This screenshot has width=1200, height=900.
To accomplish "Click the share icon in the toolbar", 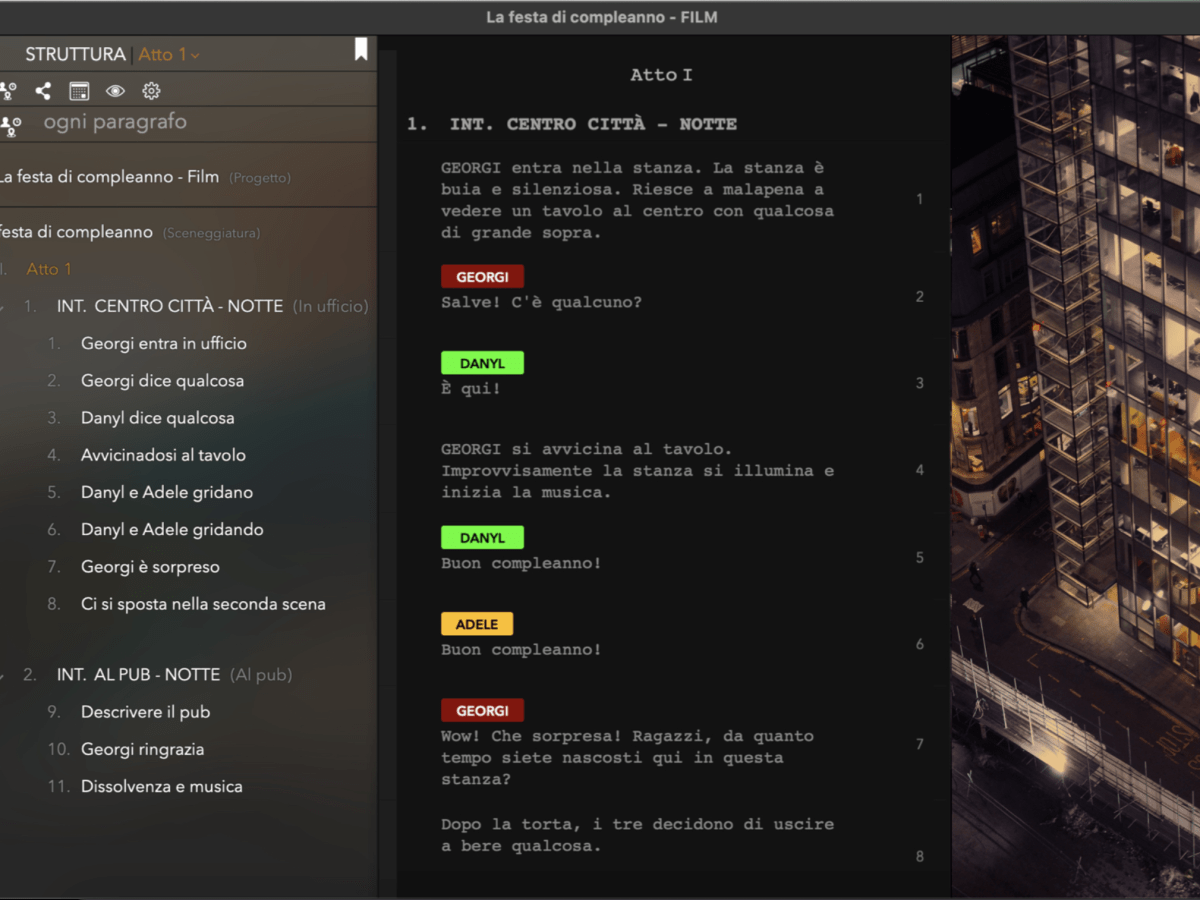I will [x=43, y=91].
